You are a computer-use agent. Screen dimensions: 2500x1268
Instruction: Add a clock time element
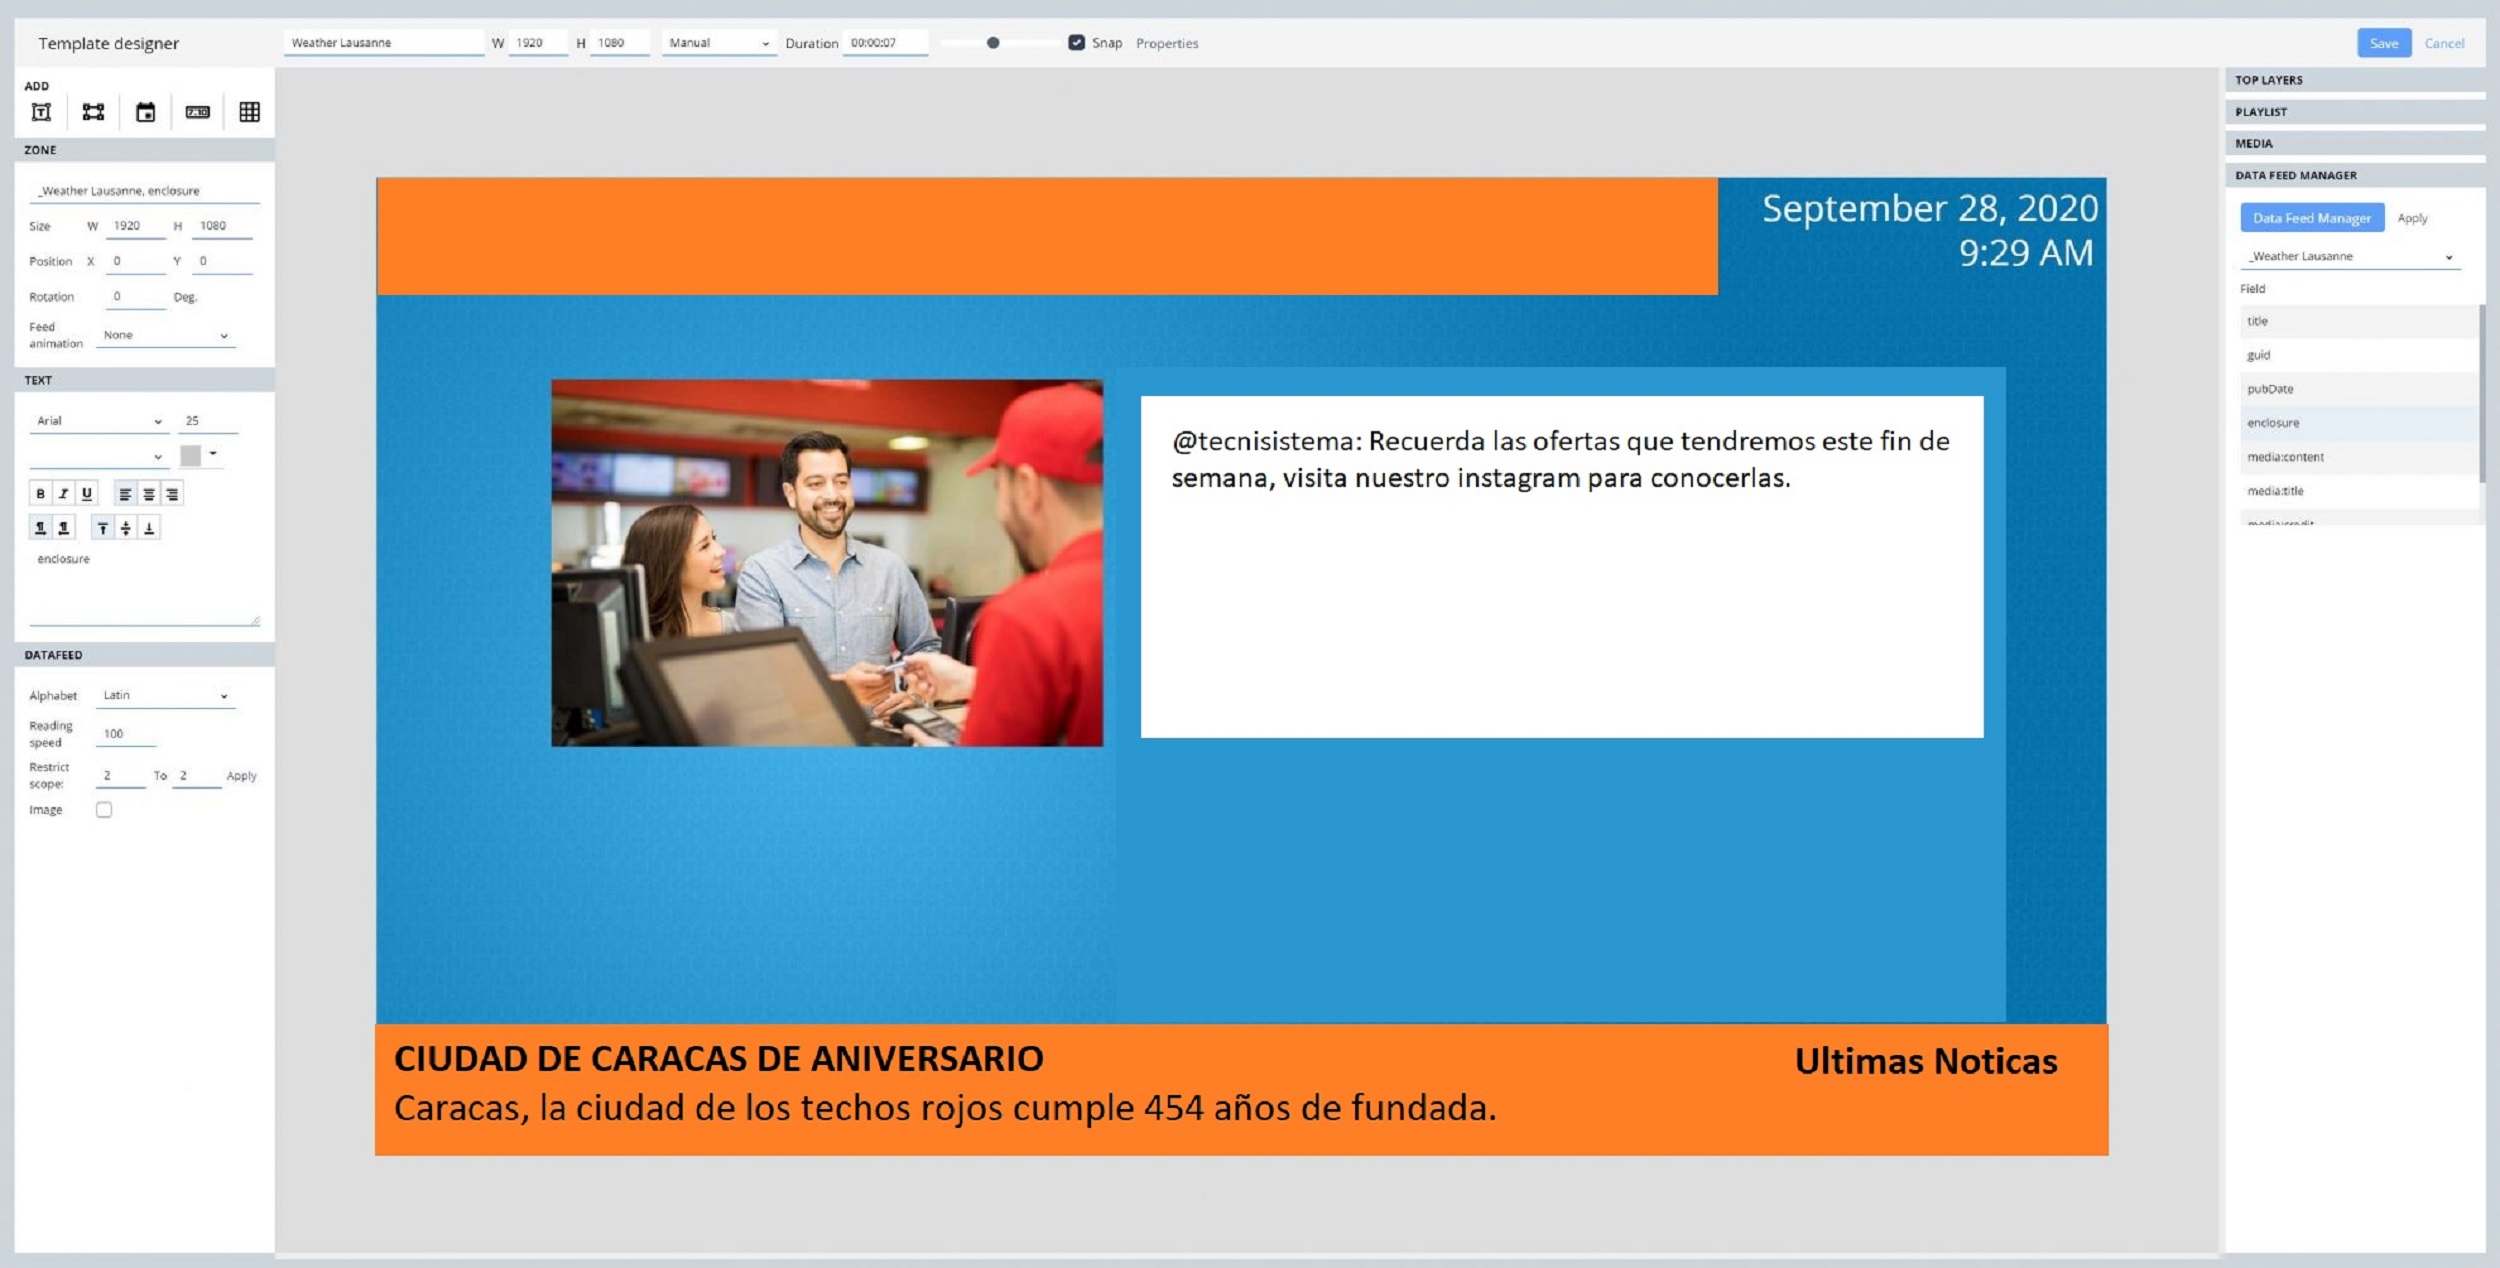pyautogui.click(x=198, y=112)
